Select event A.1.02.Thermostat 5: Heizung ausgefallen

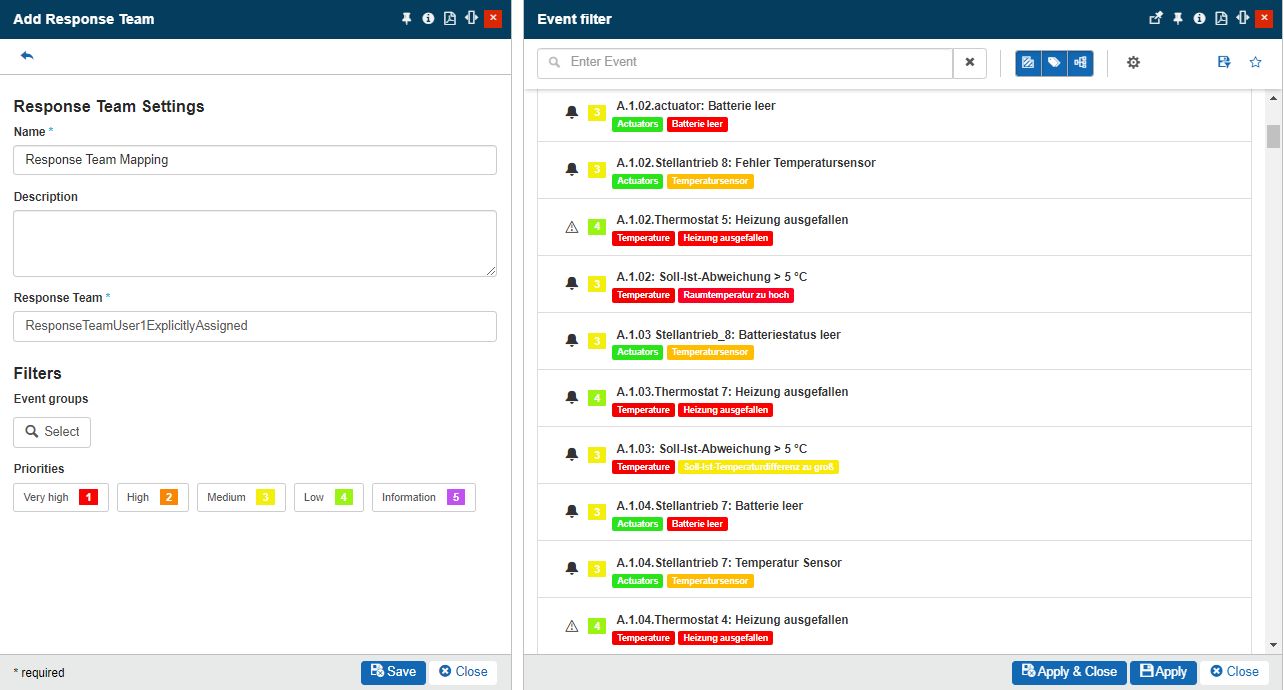(732, 220)
